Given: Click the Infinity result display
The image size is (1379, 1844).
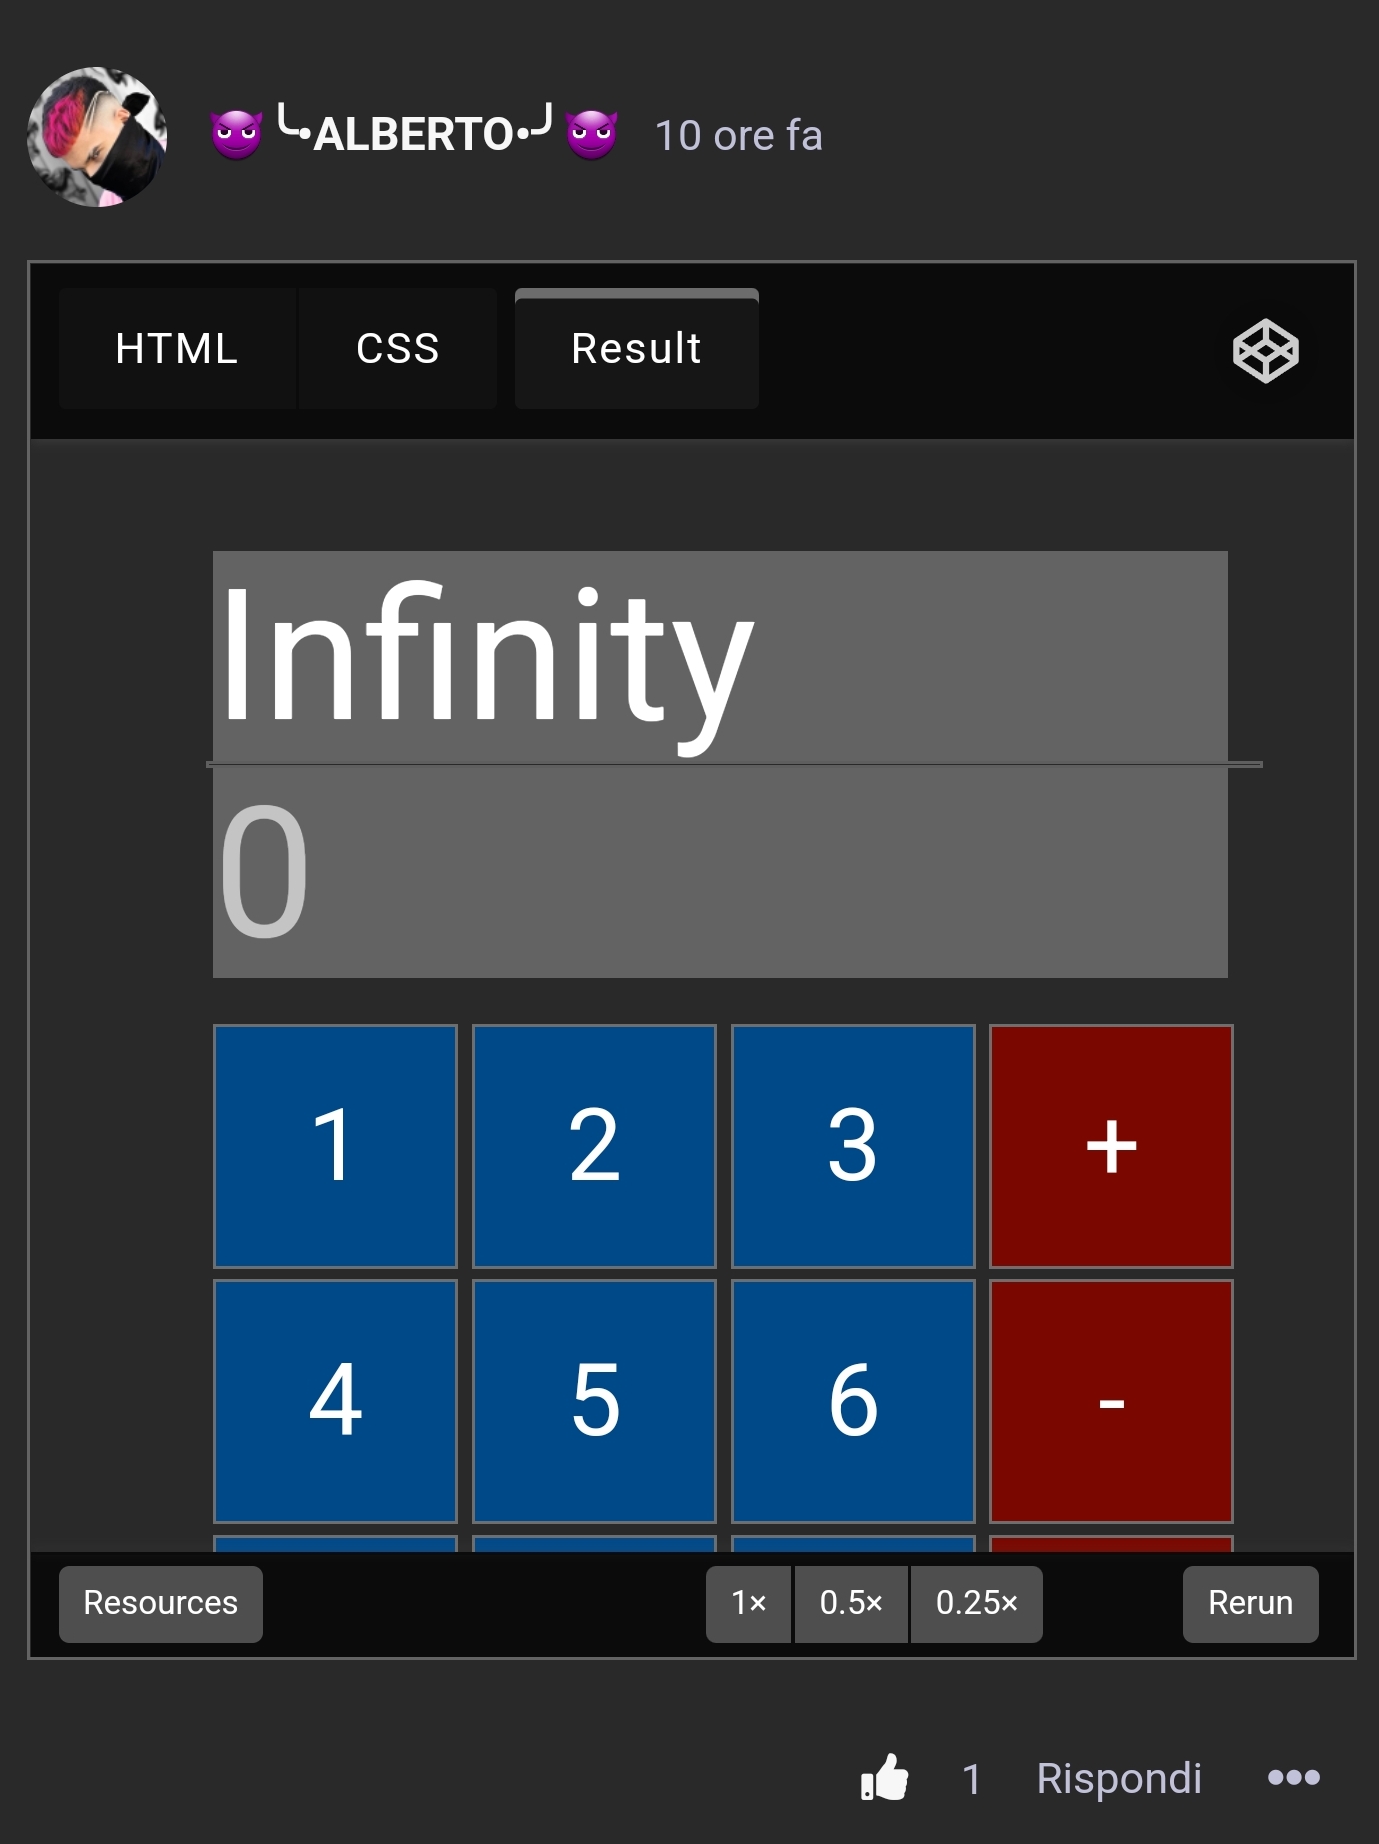Looking at the screenshot, I should coord(720,657).
